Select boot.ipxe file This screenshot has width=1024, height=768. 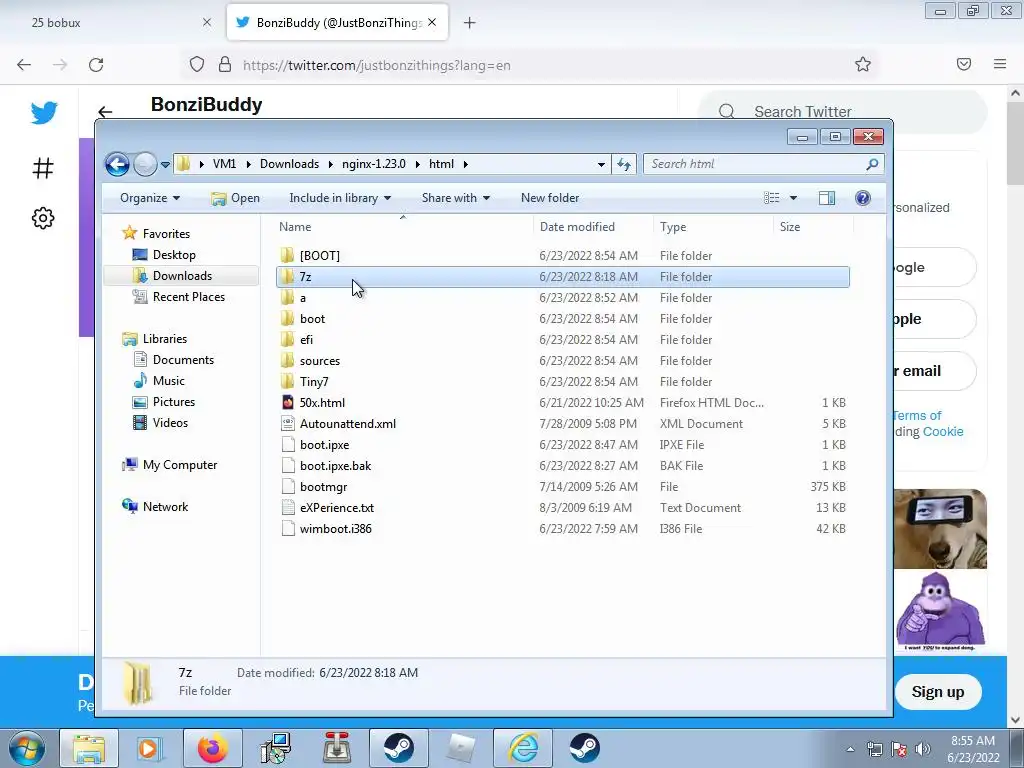[325, 445]
